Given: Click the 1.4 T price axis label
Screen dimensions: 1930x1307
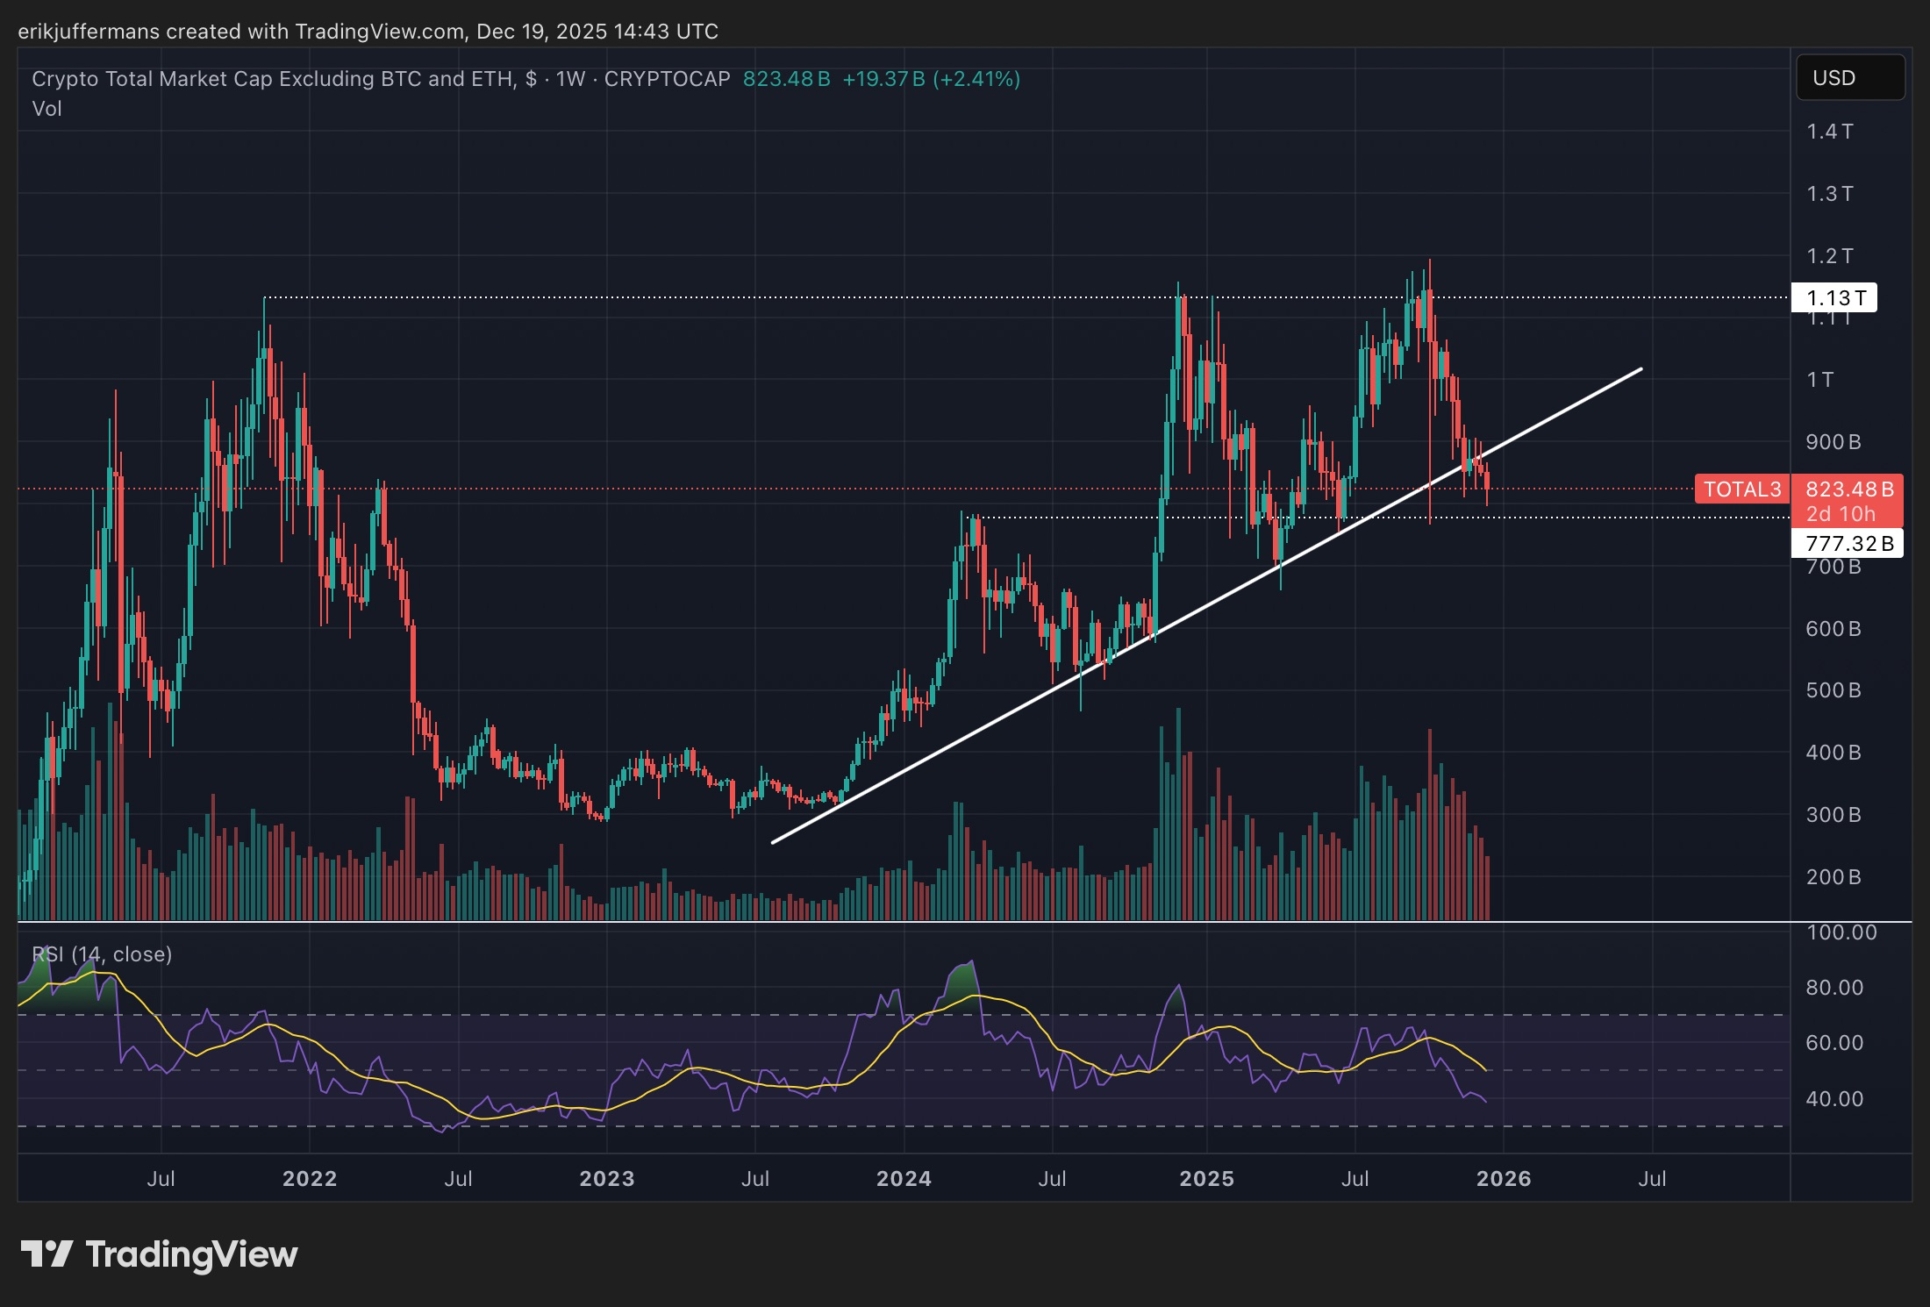Looking at the screenshot, I should point(1829,131).
